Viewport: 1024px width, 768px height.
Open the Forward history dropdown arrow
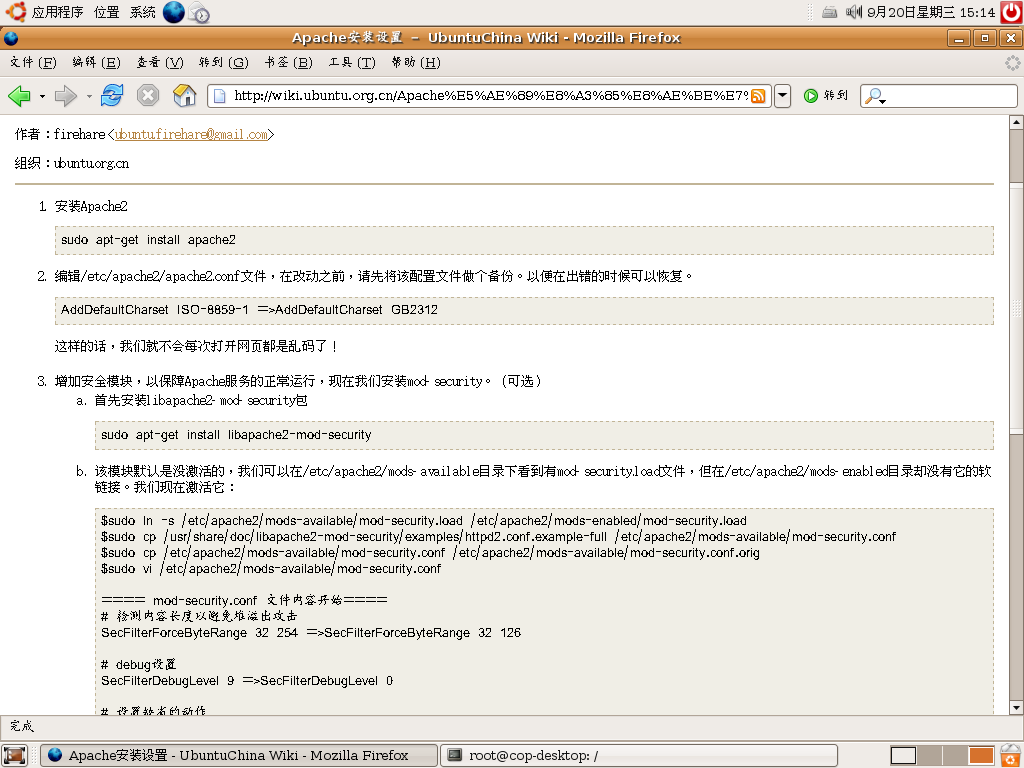[89, 96]
